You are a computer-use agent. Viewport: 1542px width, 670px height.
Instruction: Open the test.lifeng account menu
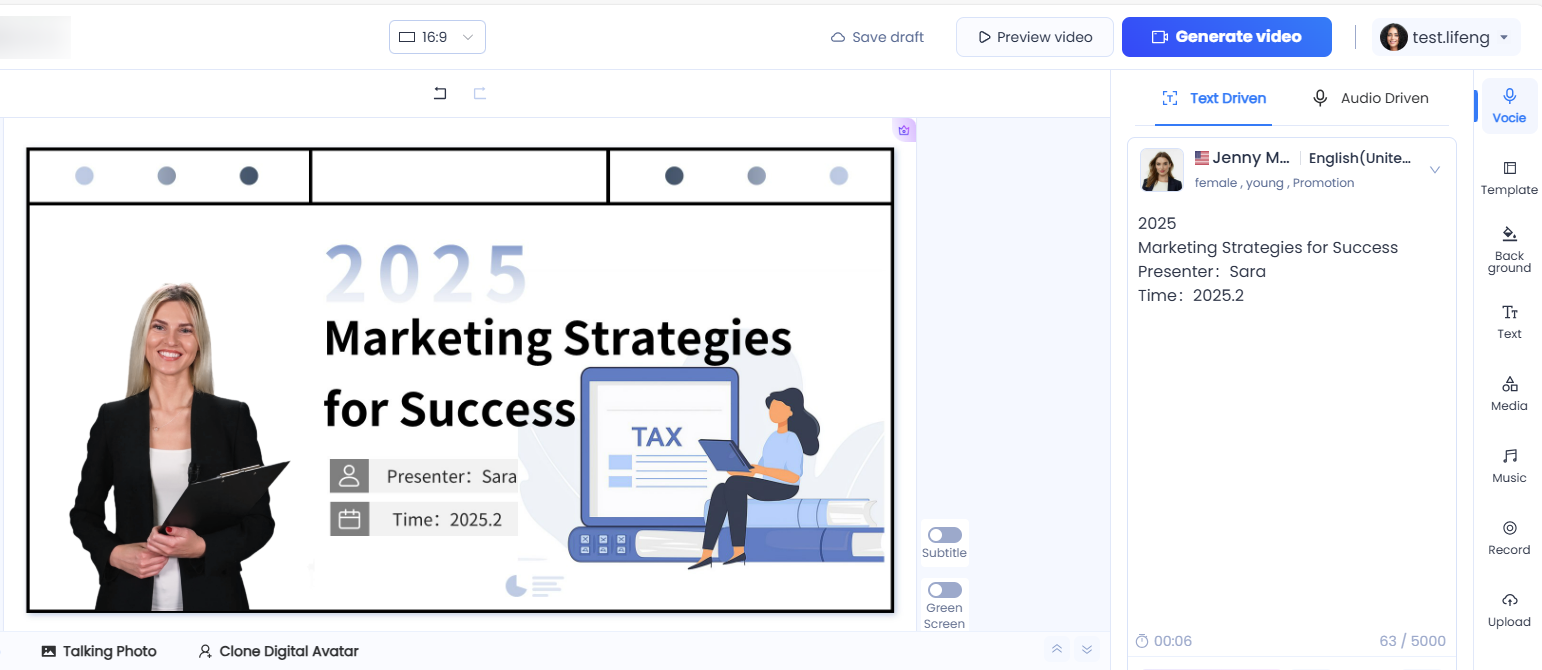point(1446,37)
